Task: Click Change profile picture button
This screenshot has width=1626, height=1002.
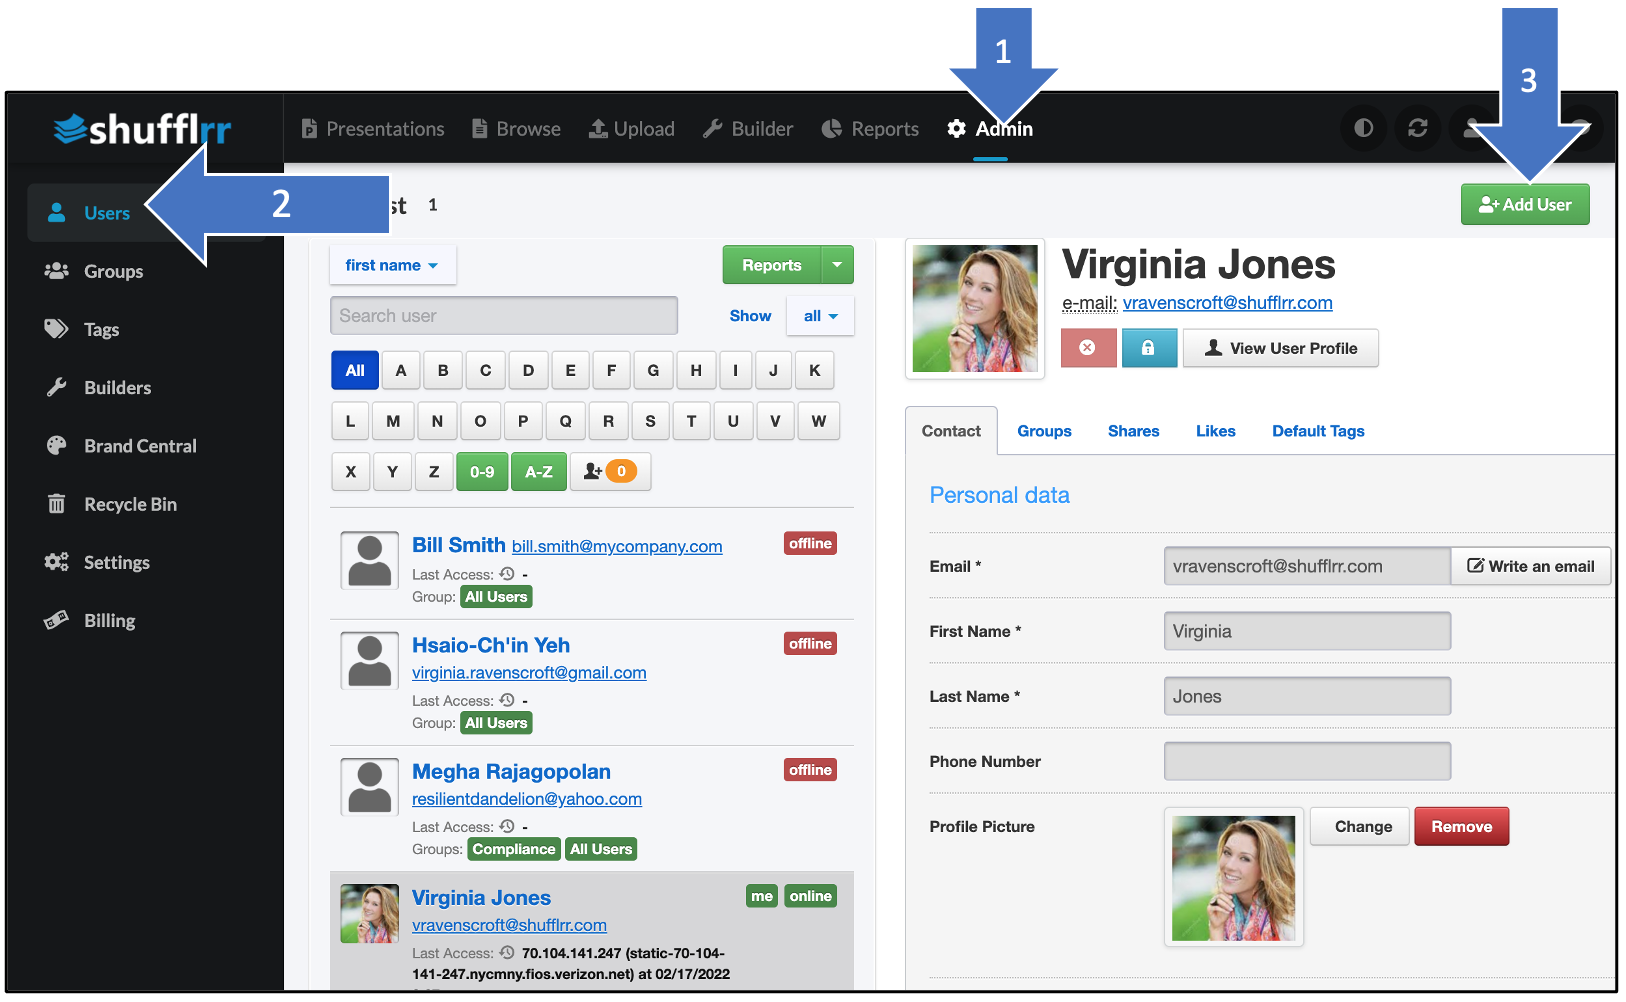Action: click(x=1360, y=827)
